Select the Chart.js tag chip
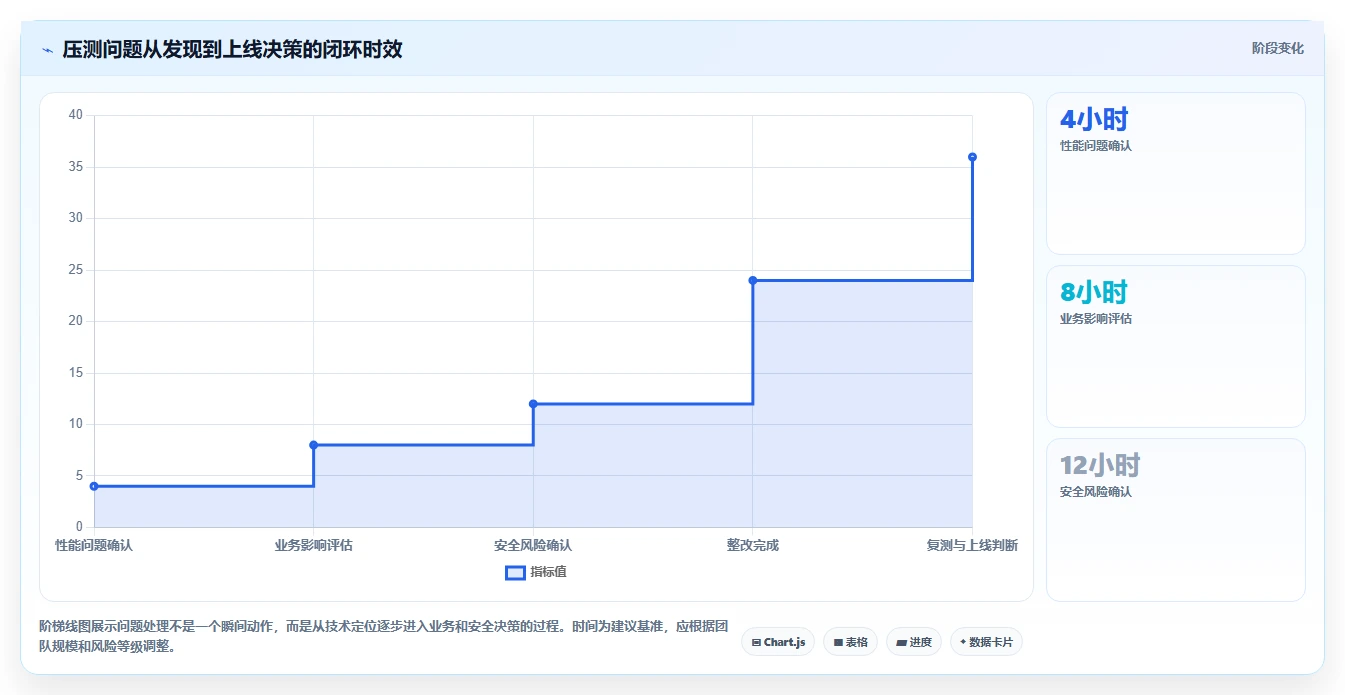Viewport: 1345px width, 695px height. (778, 642)
